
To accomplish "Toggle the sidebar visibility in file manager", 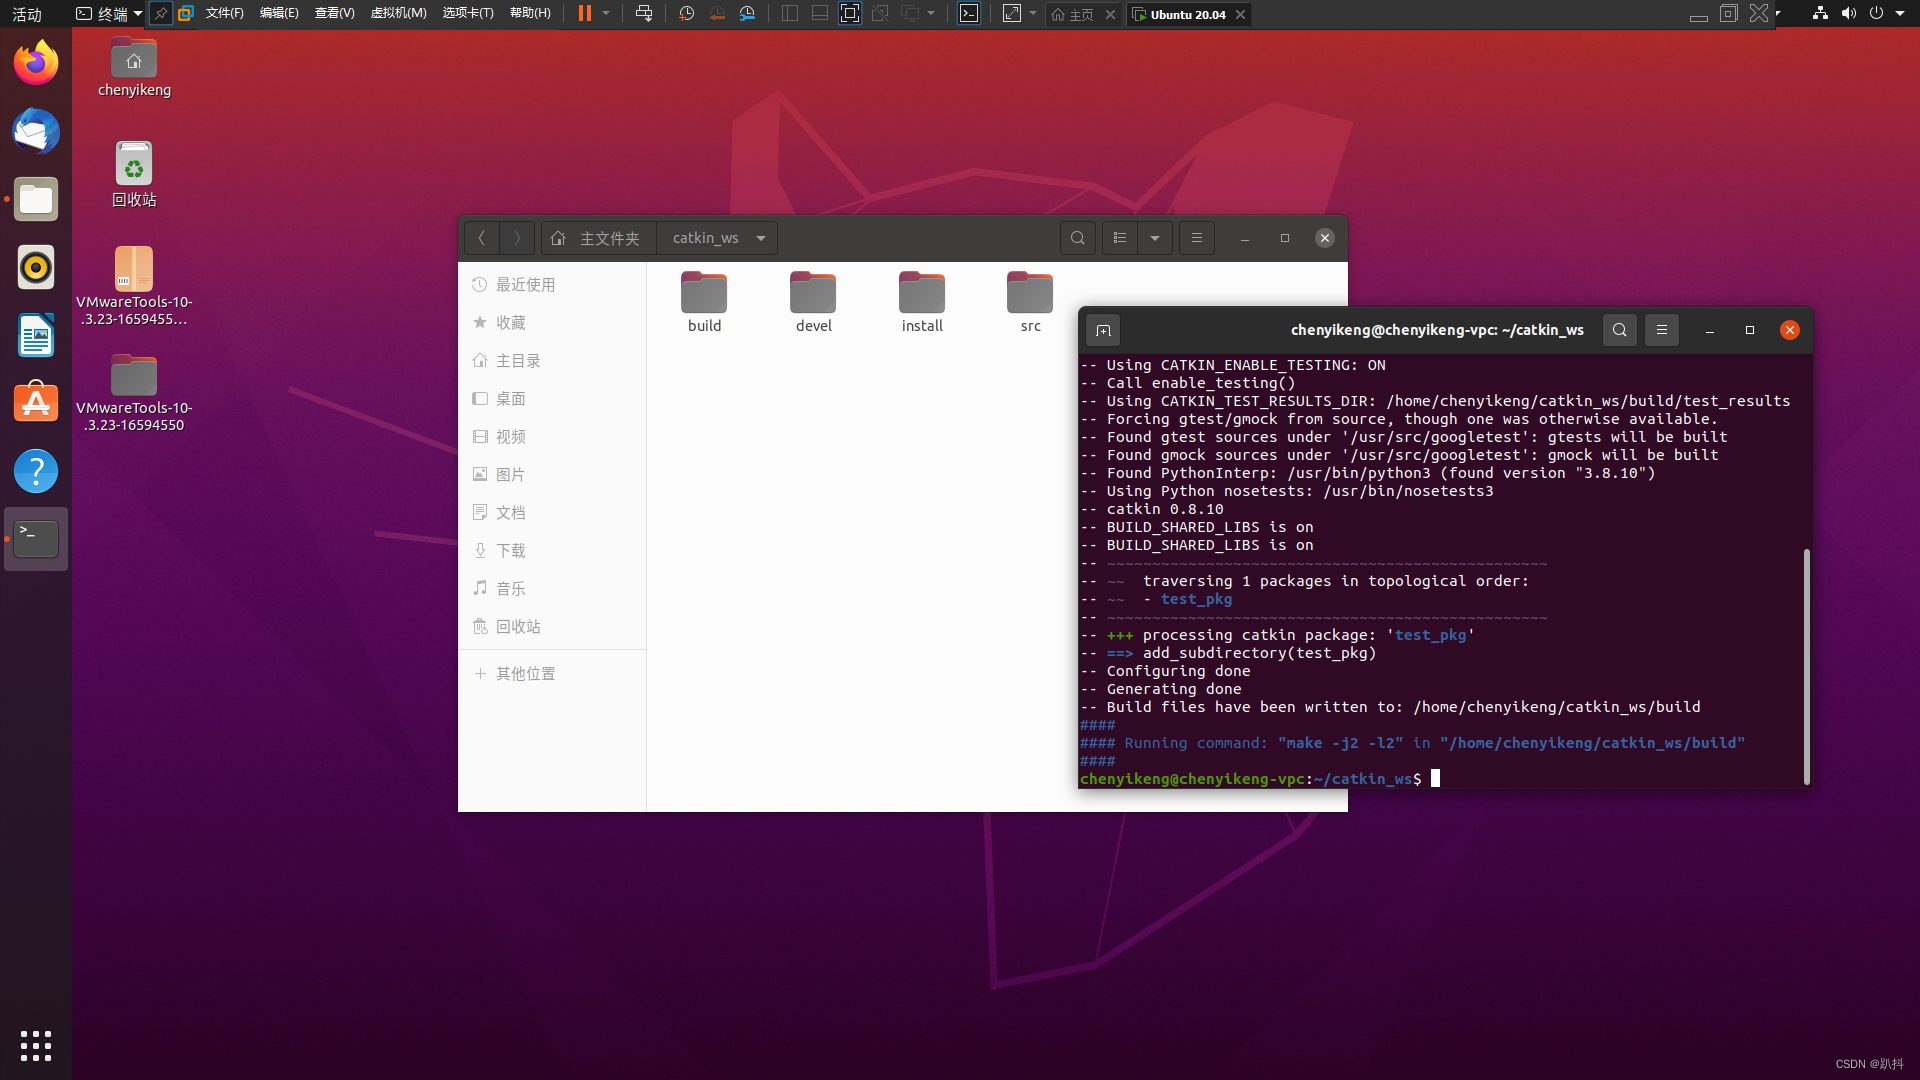I will point(1196,237).
